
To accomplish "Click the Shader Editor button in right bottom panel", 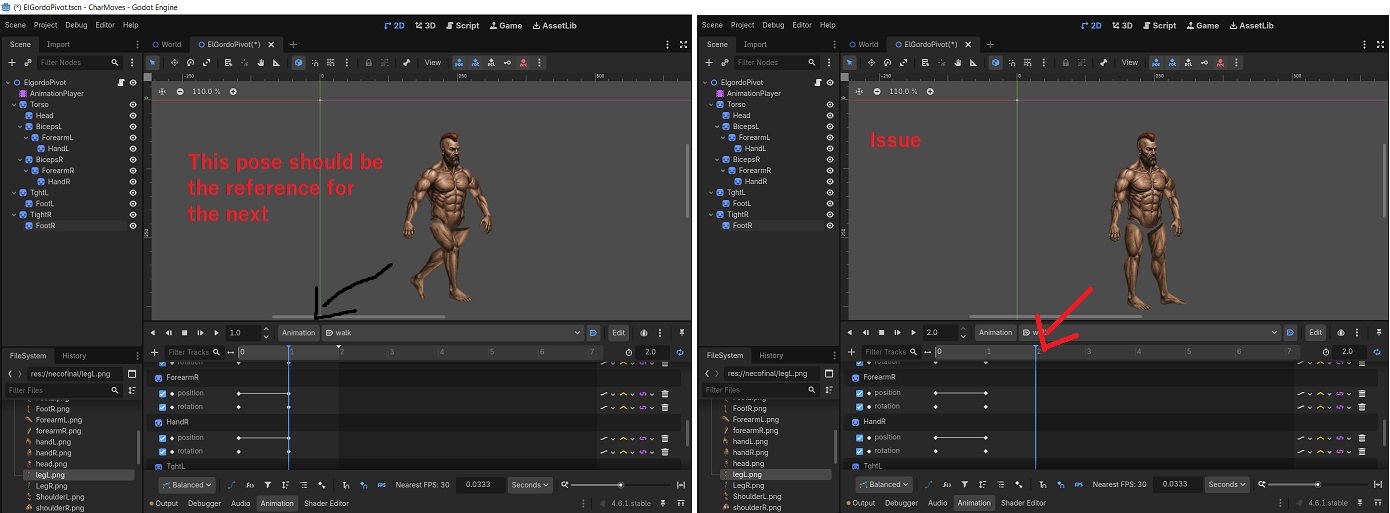I will coord(1023,503).
